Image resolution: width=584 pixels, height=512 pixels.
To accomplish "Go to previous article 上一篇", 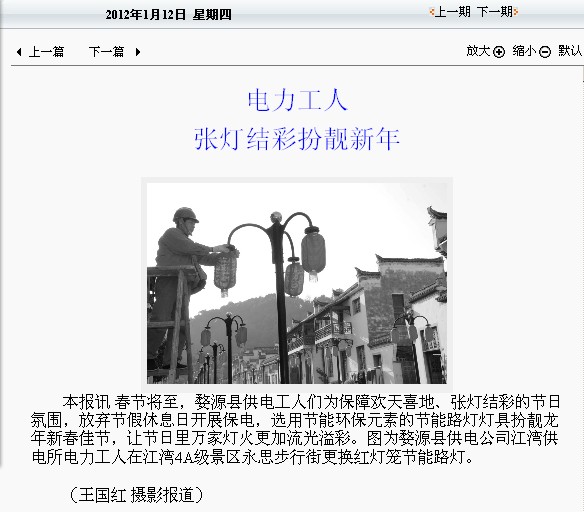I will click(47, 51).
